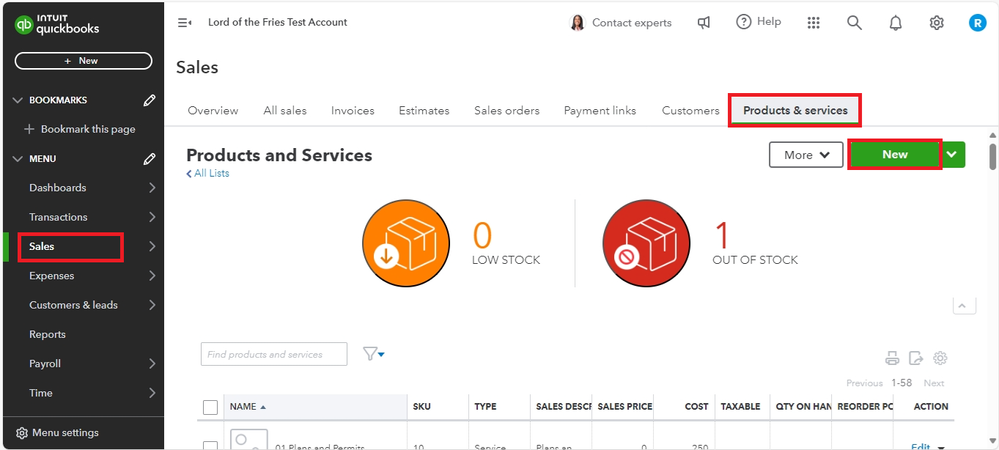This screenshot has height=450, width=999.
Task: Export the products list
Action: pos(916,358)
